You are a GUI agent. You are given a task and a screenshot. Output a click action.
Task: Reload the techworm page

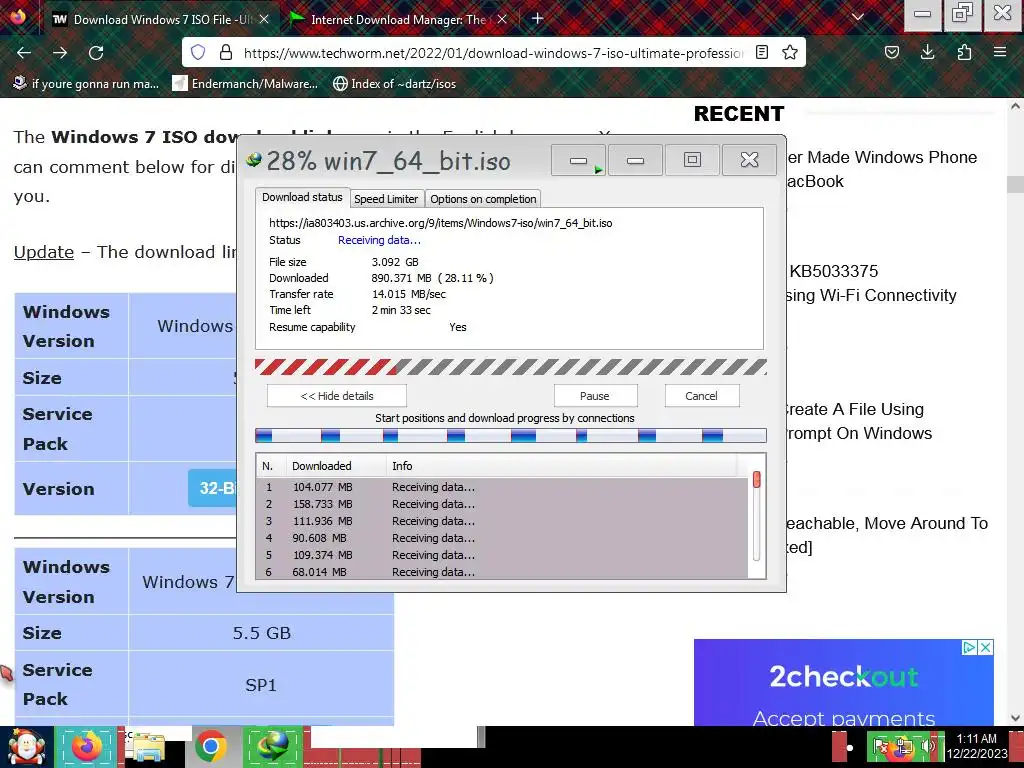[x=96, y=53]
